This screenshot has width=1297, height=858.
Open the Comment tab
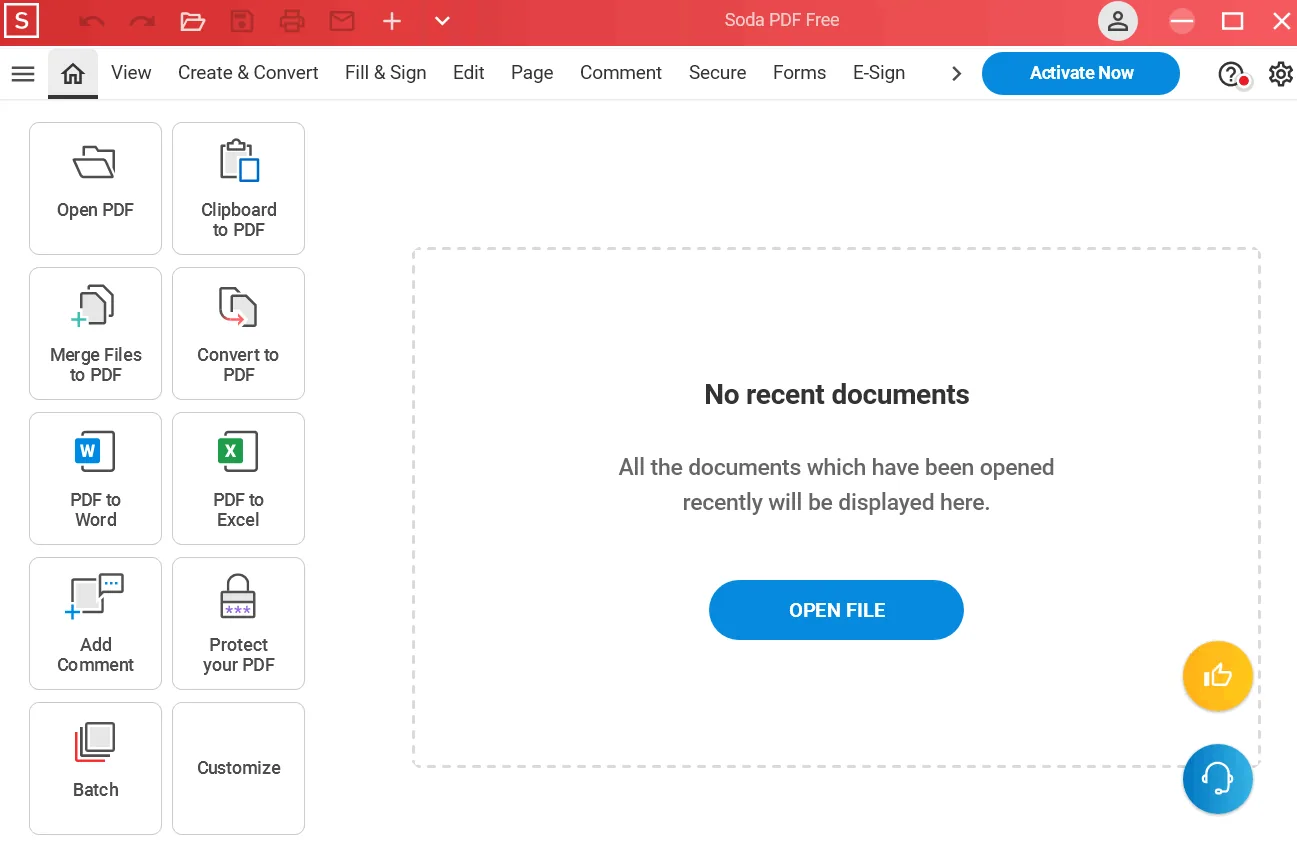621,73
